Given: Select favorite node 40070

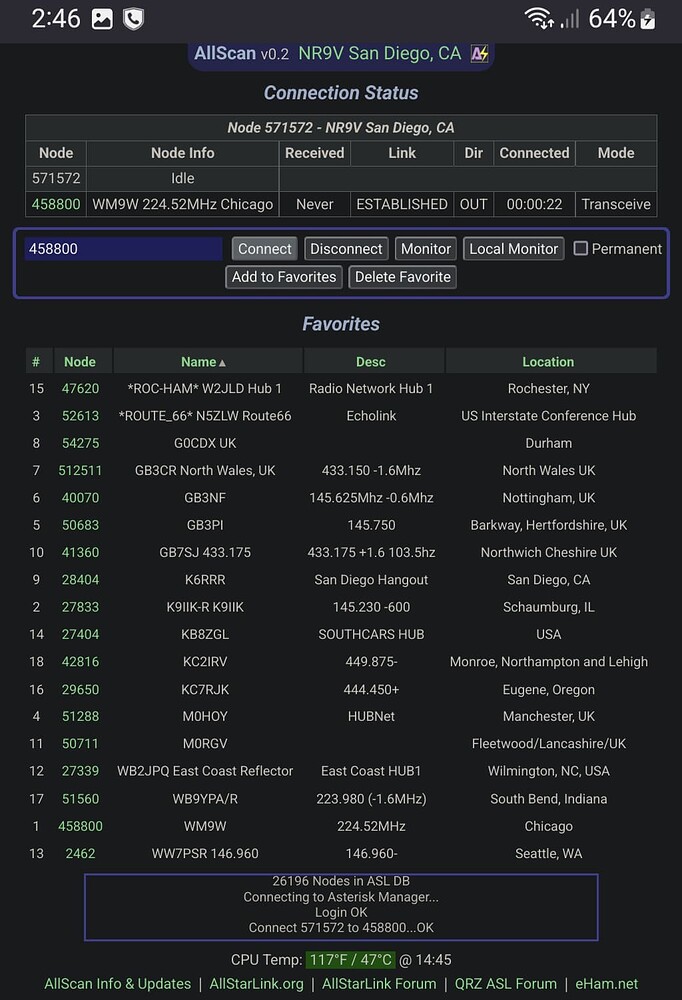Looking at the screenshot, I should point(80,498).
